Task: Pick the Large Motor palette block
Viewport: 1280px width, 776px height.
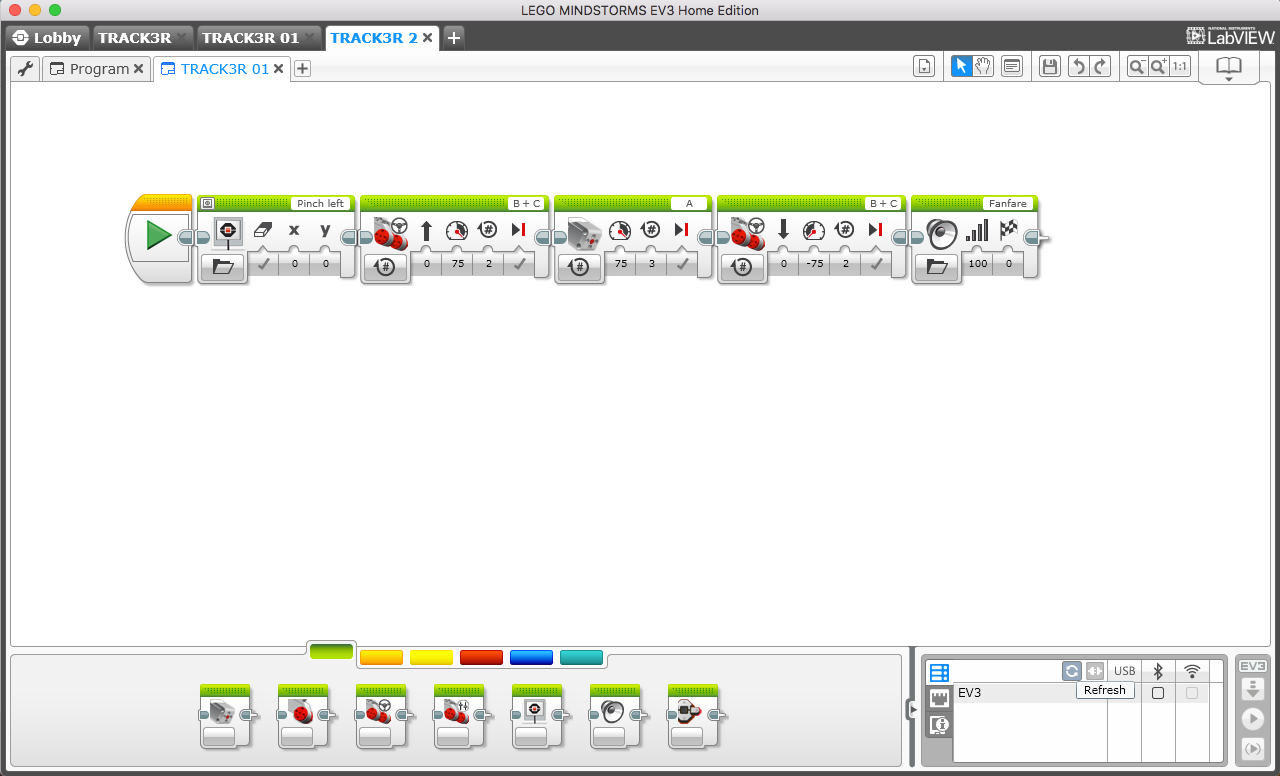Action: click(303, 716)
